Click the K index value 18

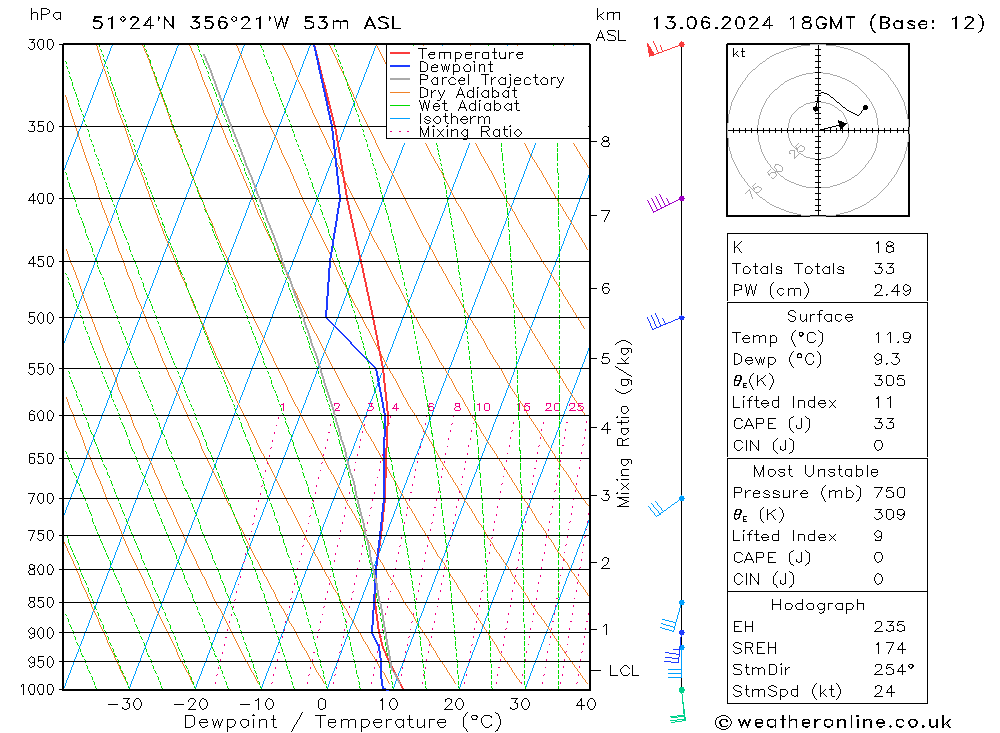pyautogui.click(x=885, y=248)
